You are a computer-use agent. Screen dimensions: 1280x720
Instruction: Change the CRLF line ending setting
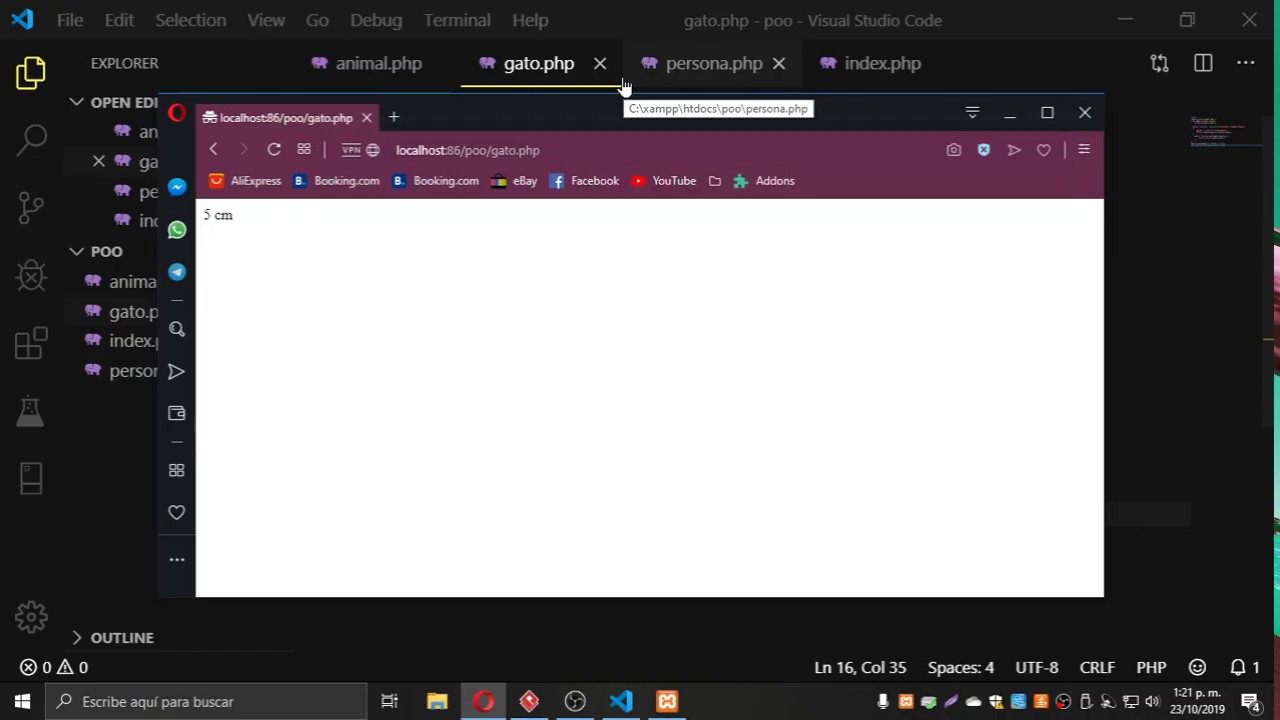point(1097,667)
